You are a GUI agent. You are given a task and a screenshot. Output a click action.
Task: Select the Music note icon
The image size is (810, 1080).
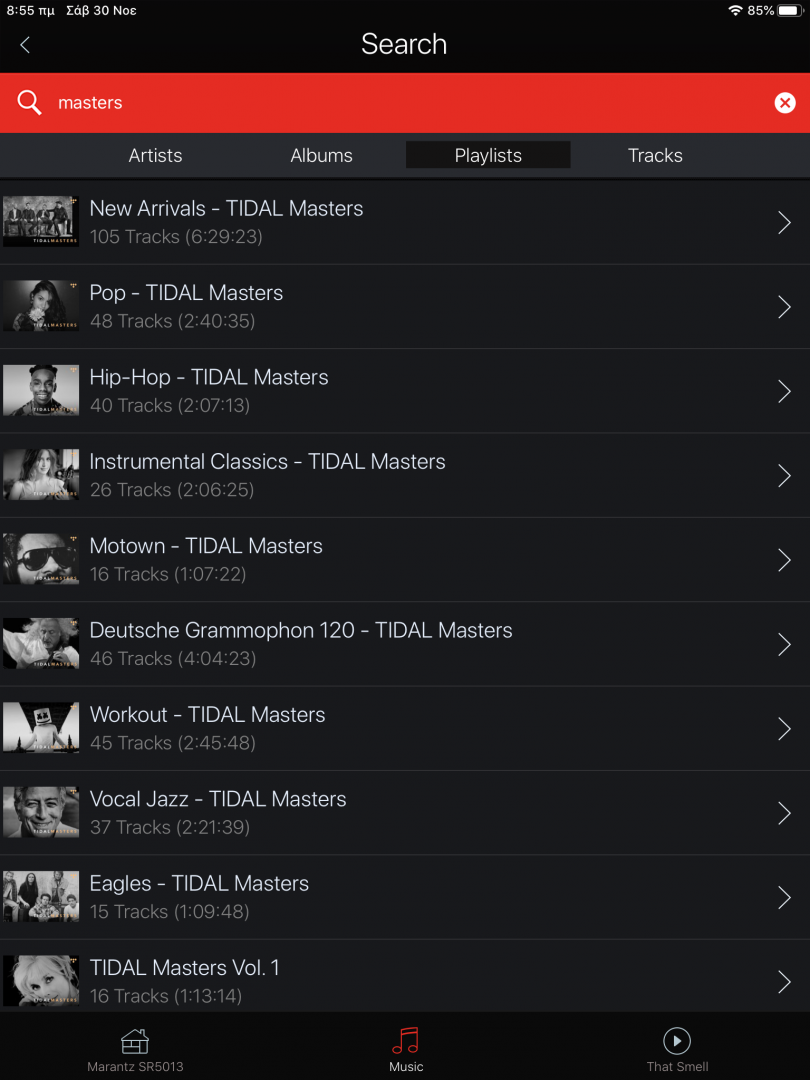point(405,1041)
